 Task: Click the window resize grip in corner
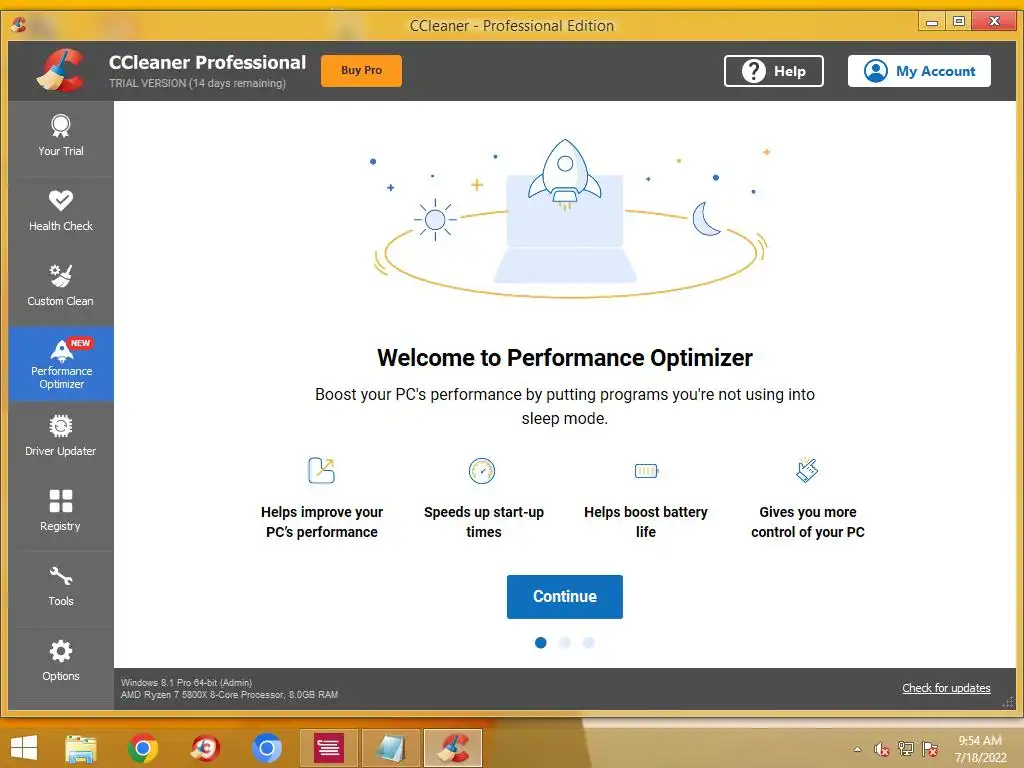(1008, 702)
